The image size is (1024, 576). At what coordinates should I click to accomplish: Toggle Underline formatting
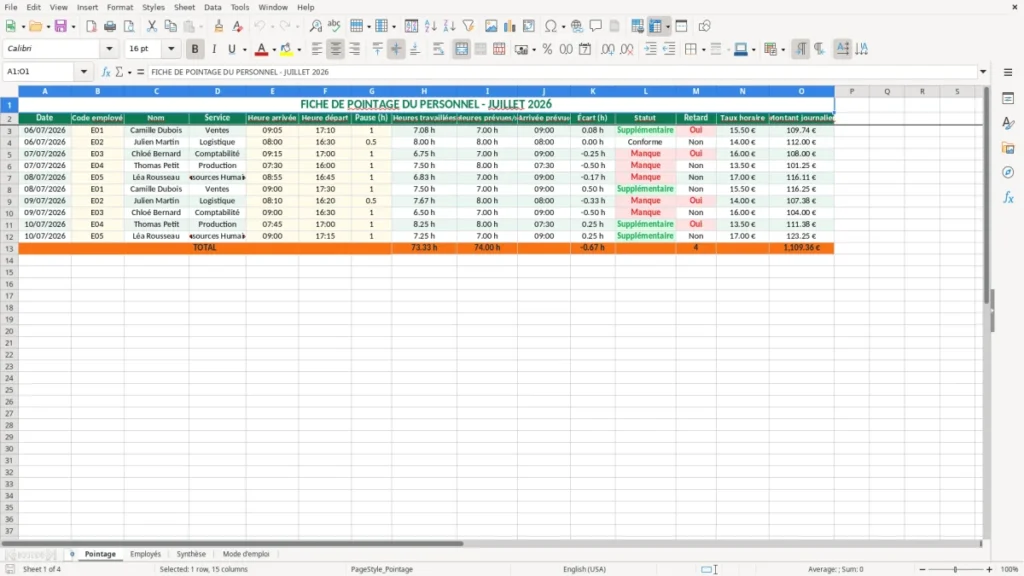point(232,49)
